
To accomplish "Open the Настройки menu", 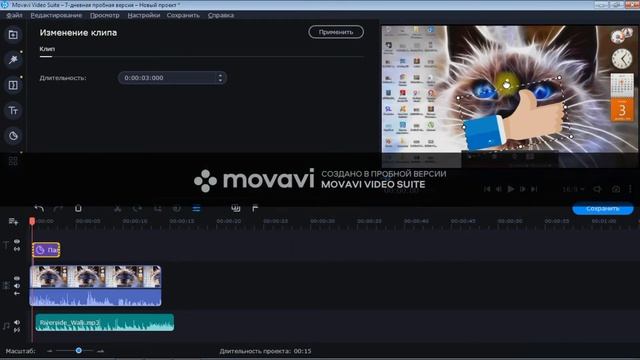I will 144,15.
